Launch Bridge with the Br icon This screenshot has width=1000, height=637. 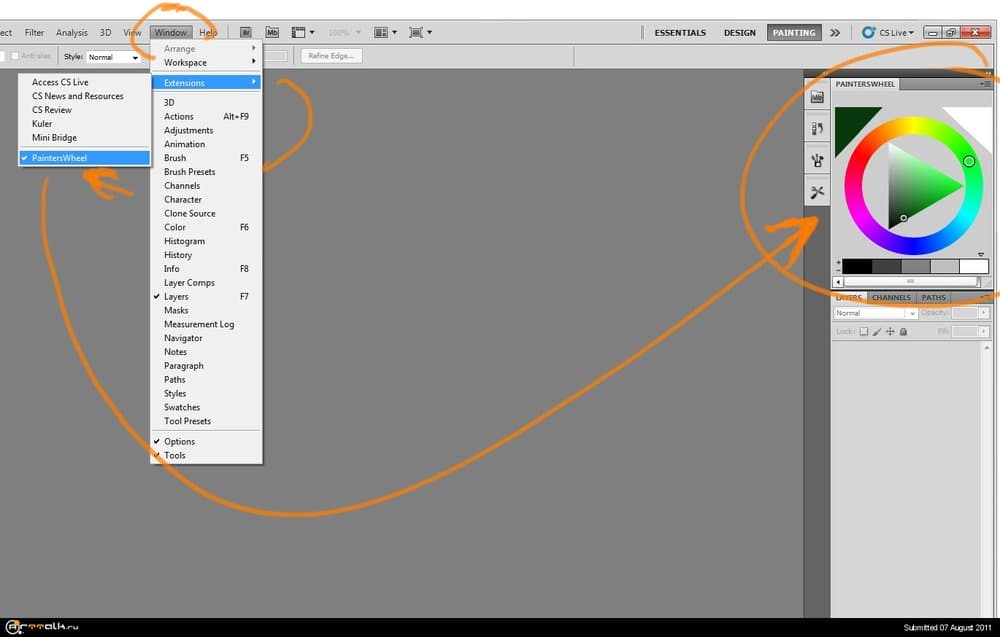[246, 33]
